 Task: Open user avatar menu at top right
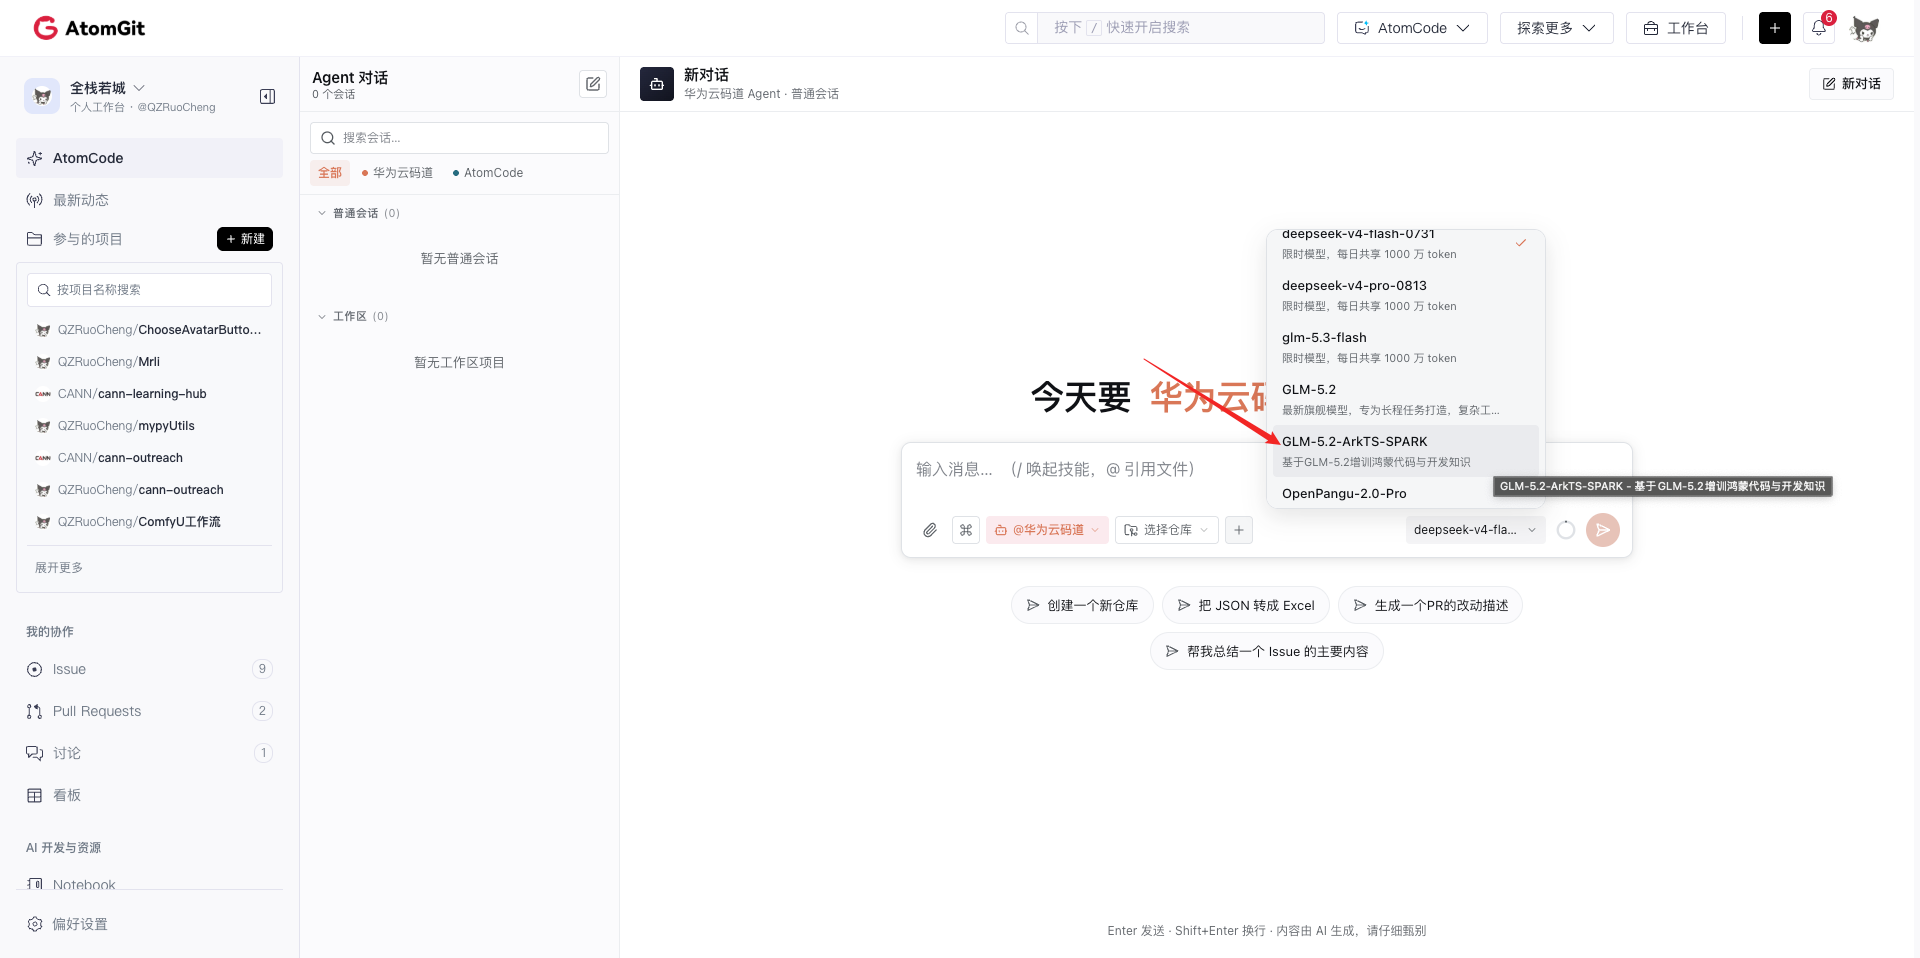tap(1864, 28)
